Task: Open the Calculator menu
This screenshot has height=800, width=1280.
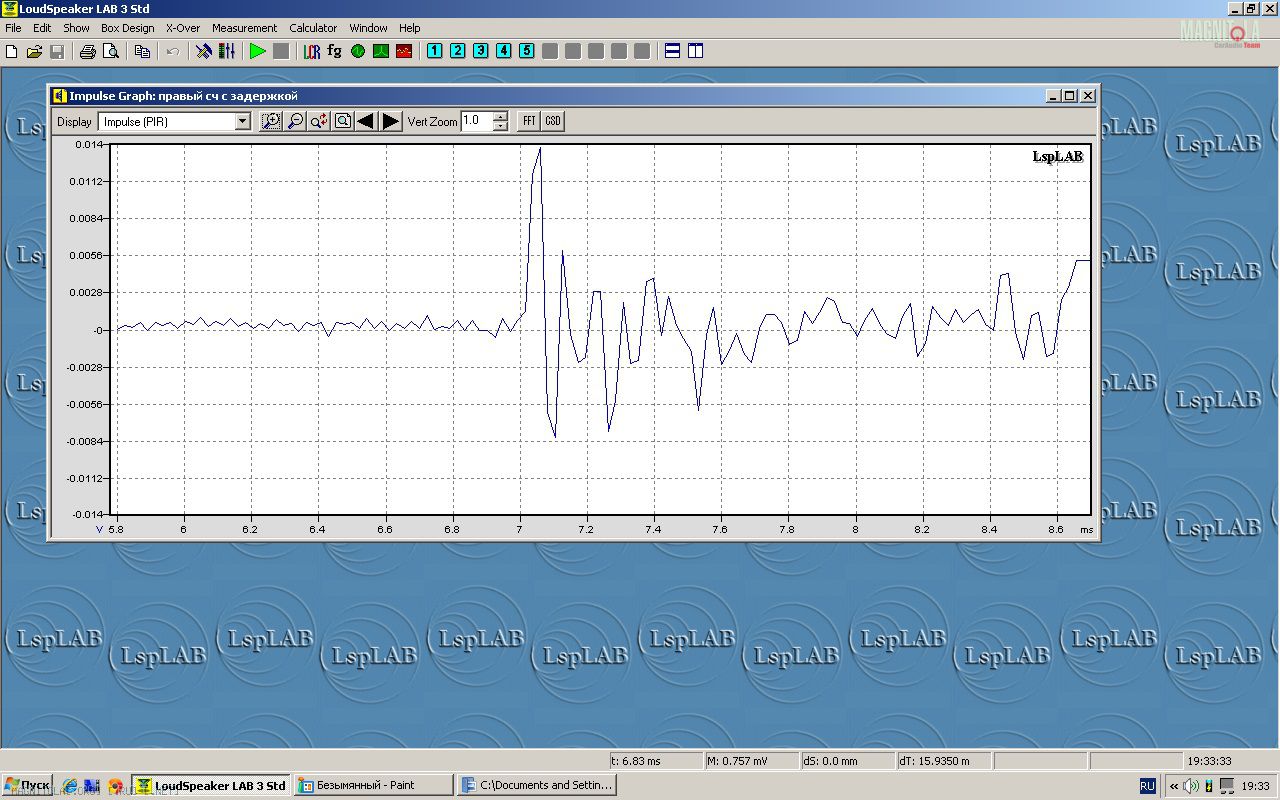Action: (x=313, y=28)
